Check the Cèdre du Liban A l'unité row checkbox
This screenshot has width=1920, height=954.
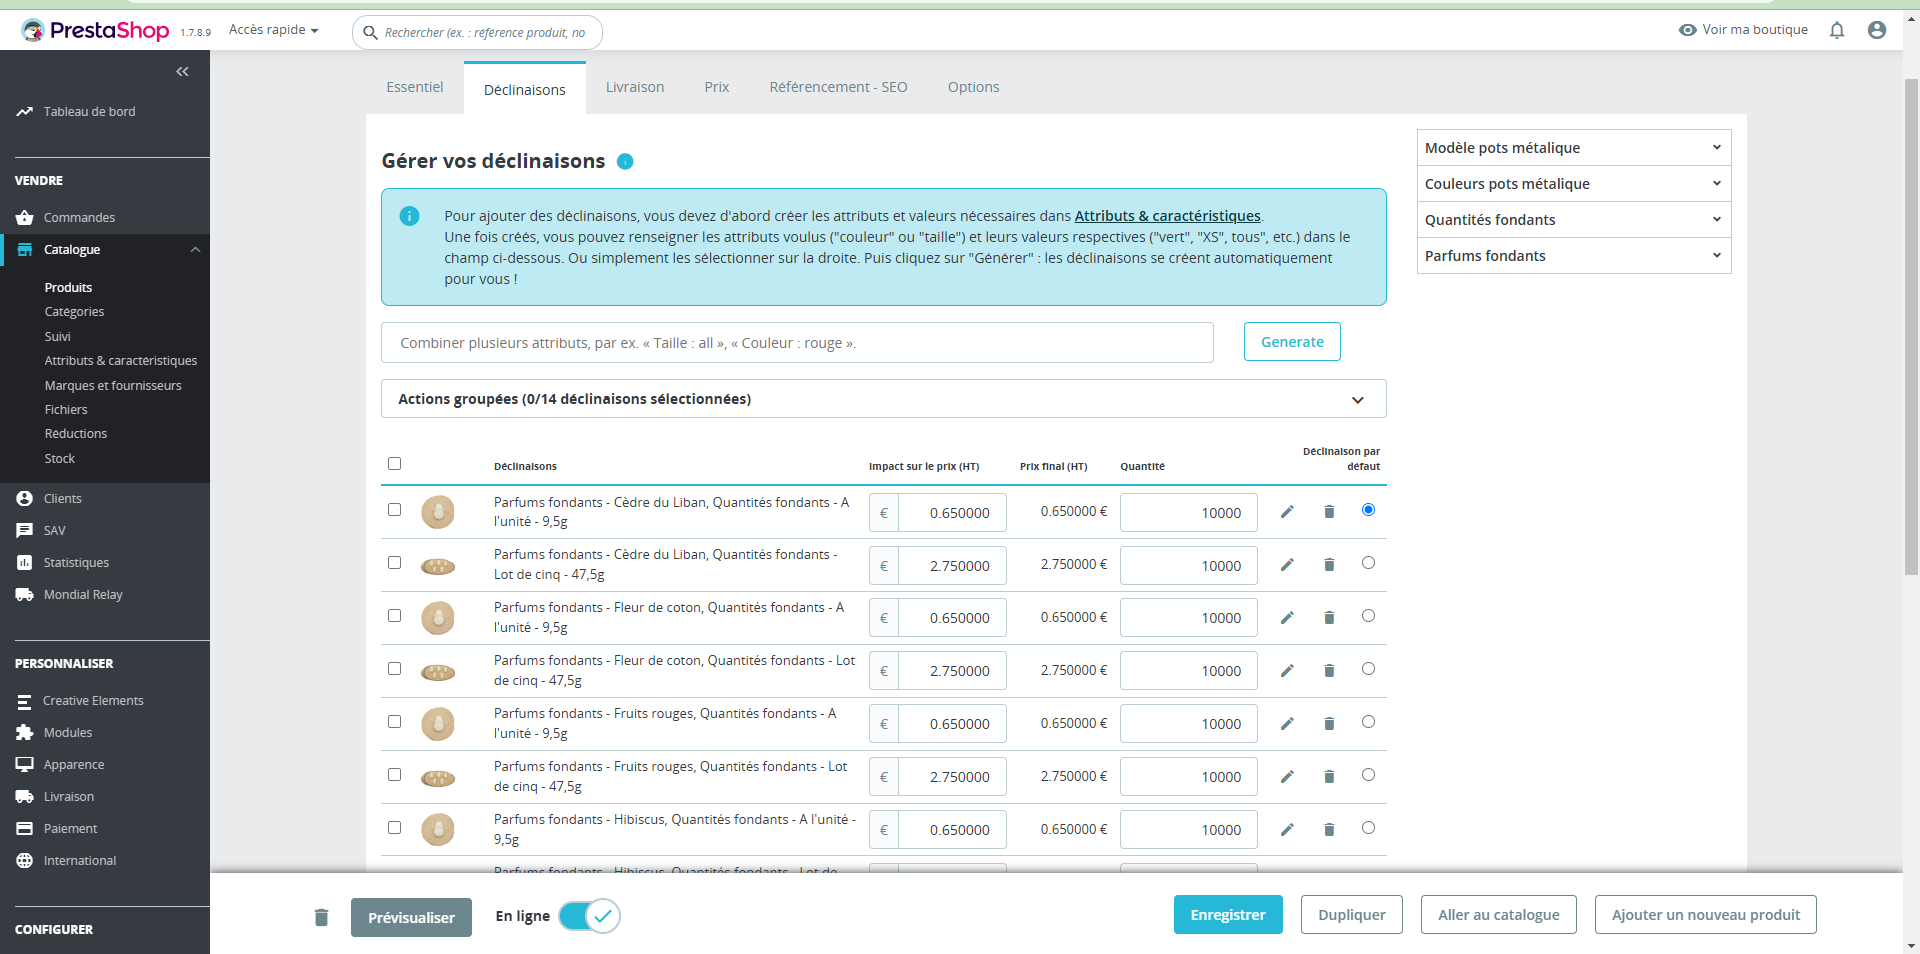[394, 510]
